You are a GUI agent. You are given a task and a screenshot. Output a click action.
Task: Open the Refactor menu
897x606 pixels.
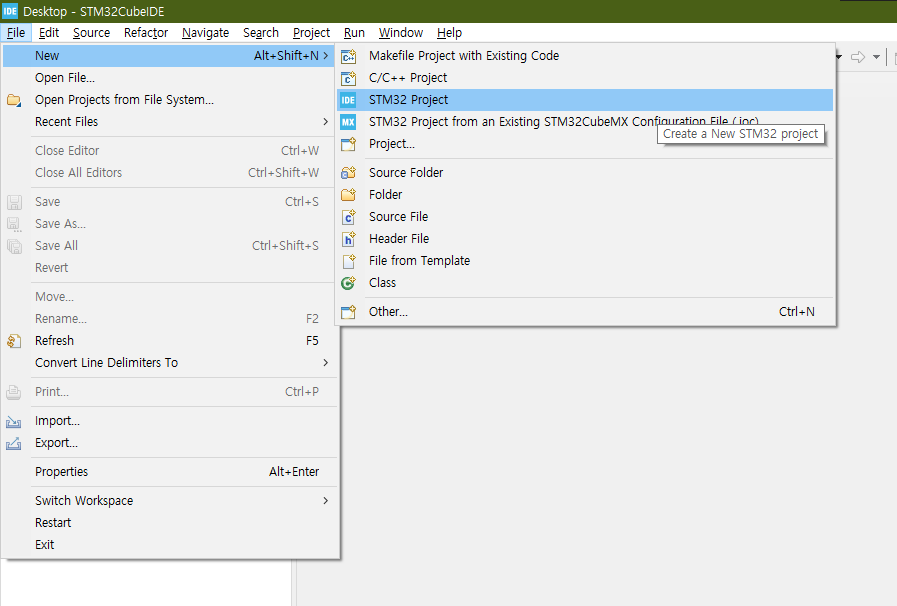click(x=146, y=33)
